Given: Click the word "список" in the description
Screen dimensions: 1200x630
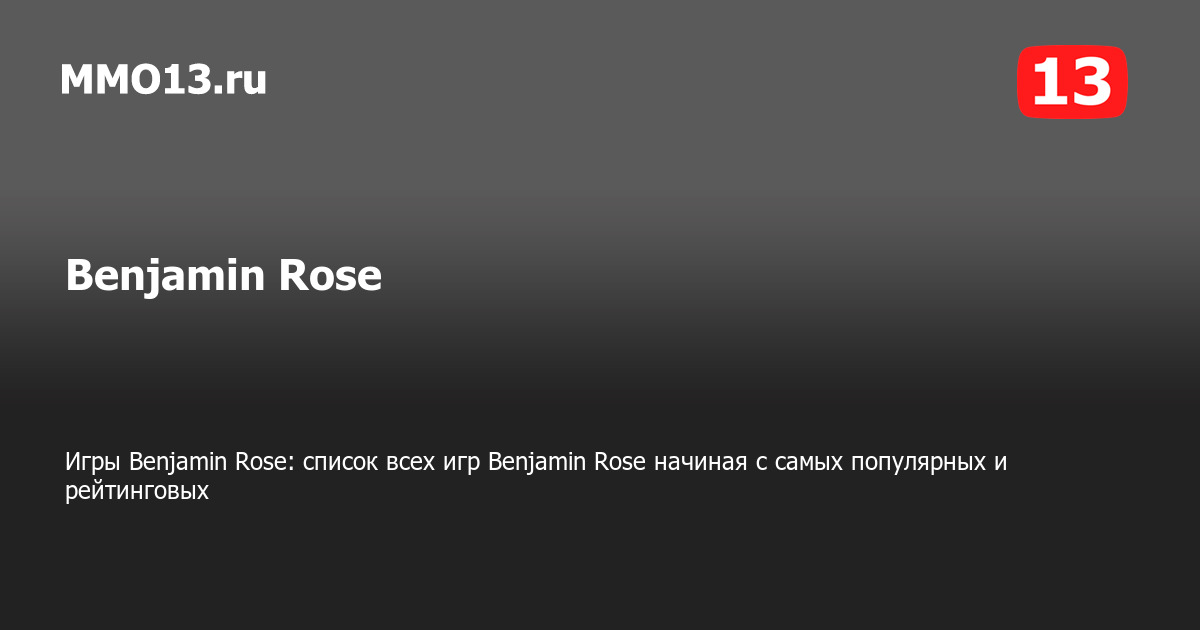Looking at the screenshot, I should pyautogui.click(x=339, y=463).
